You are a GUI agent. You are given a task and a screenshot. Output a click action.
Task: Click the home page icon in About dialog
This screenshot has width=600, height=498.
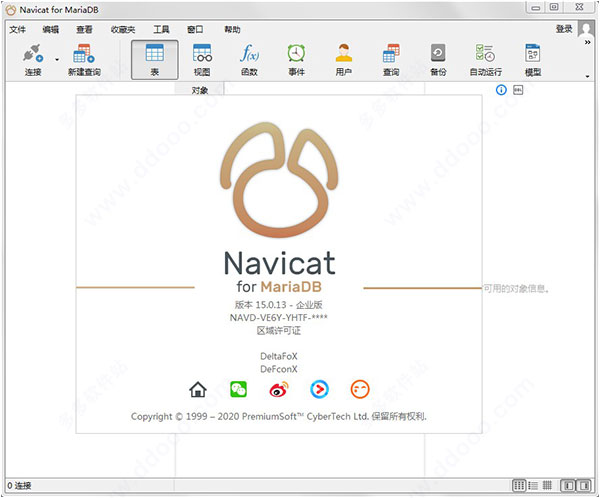coord(198,390)
